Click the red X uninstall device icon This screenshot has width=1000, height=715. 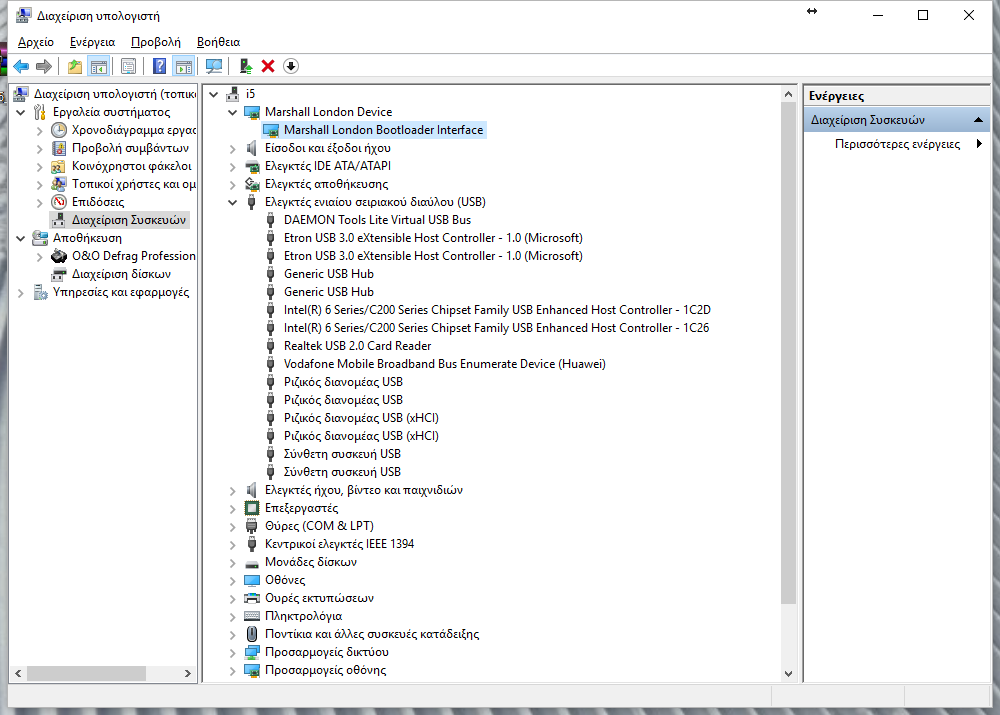tap(268, 66)
